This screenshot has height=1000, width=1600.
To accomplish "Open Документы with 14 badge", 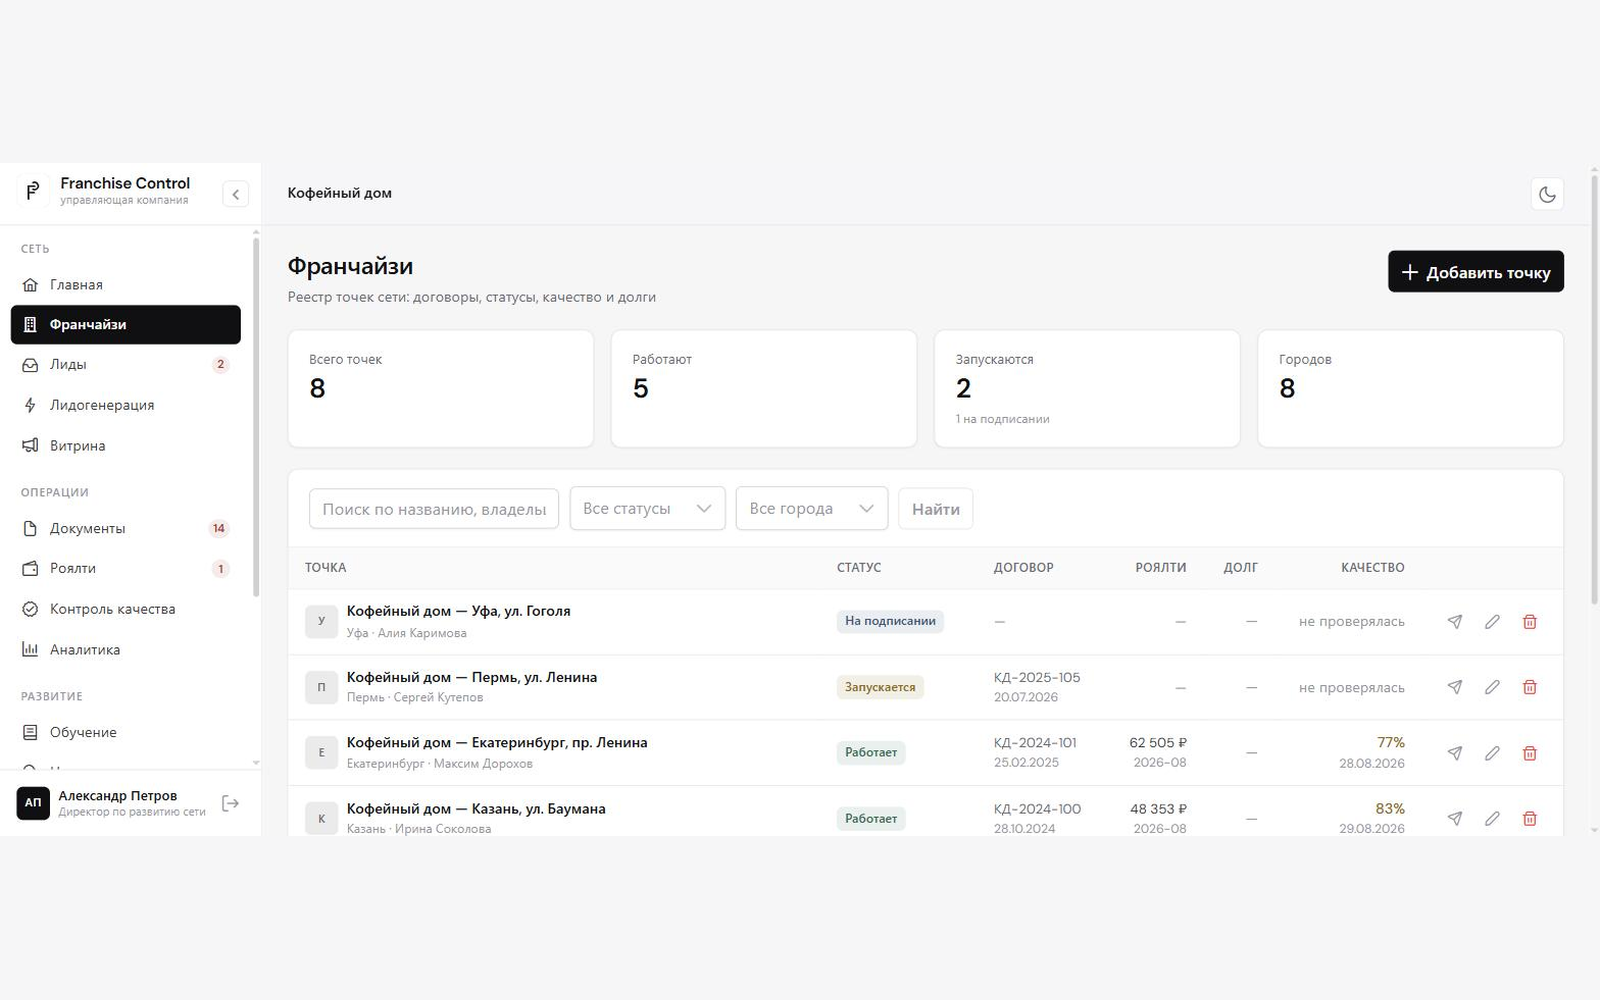I will click(126, 528).
